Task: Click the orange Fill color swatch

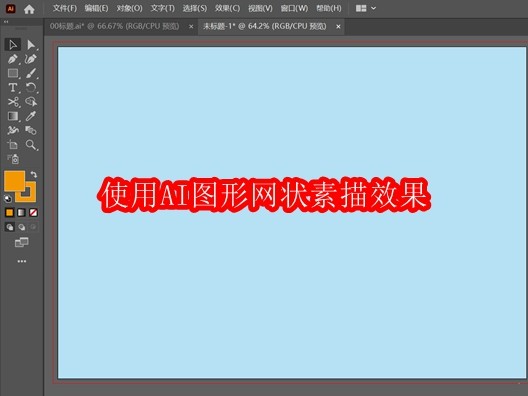Action: [x=14, y=181]
